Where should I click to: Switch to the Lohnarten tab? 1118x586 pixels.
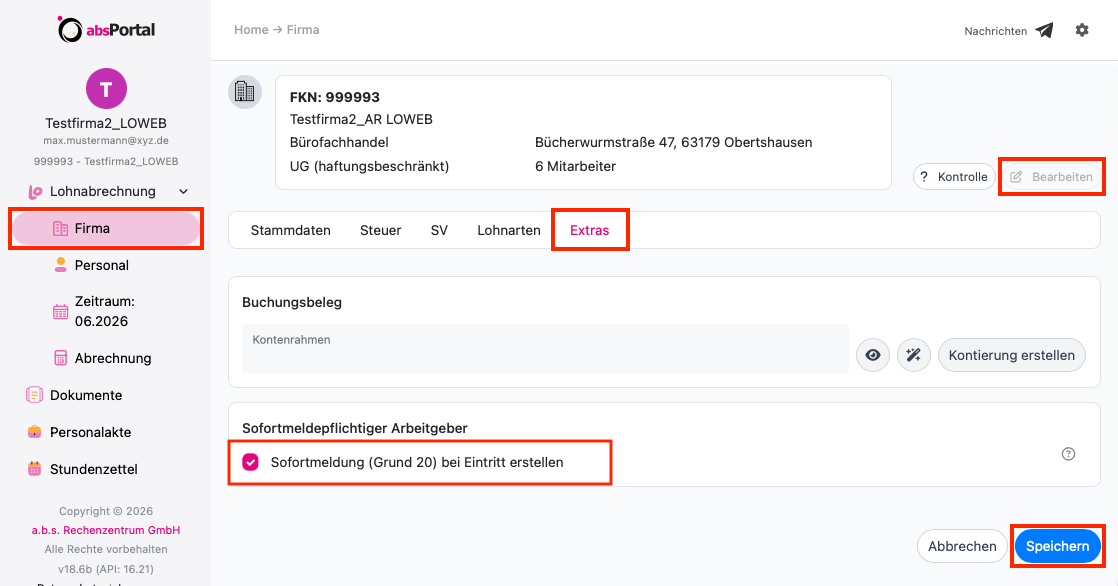(508, 230)
